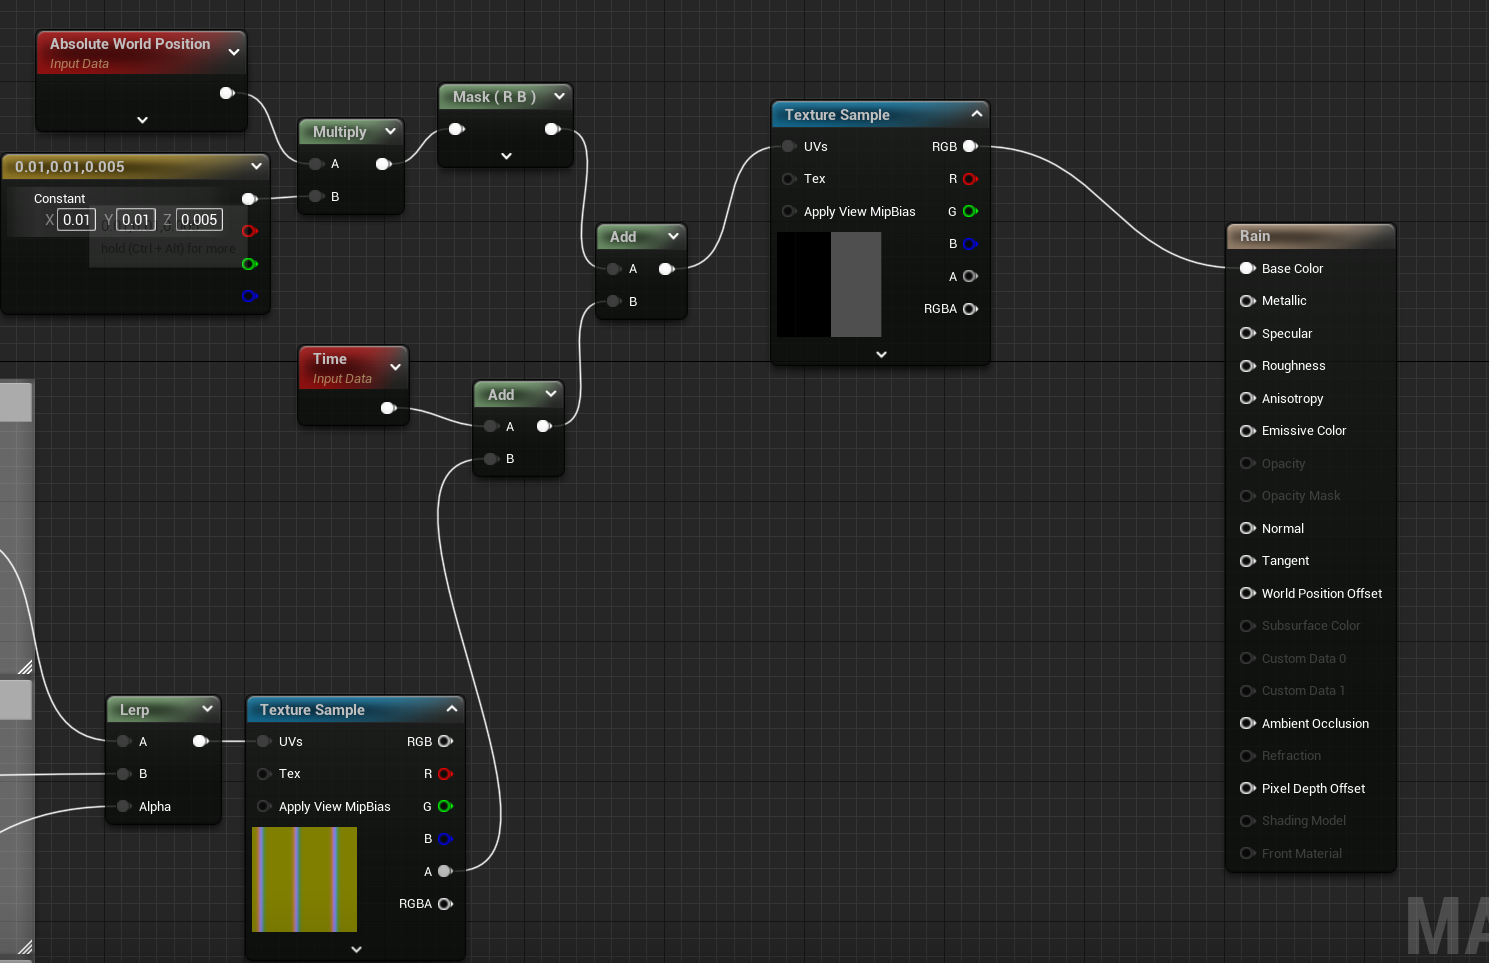
Task: Toggle the 0.01,0.01,0.005 constant node chevron
Action: click(257, 166)
